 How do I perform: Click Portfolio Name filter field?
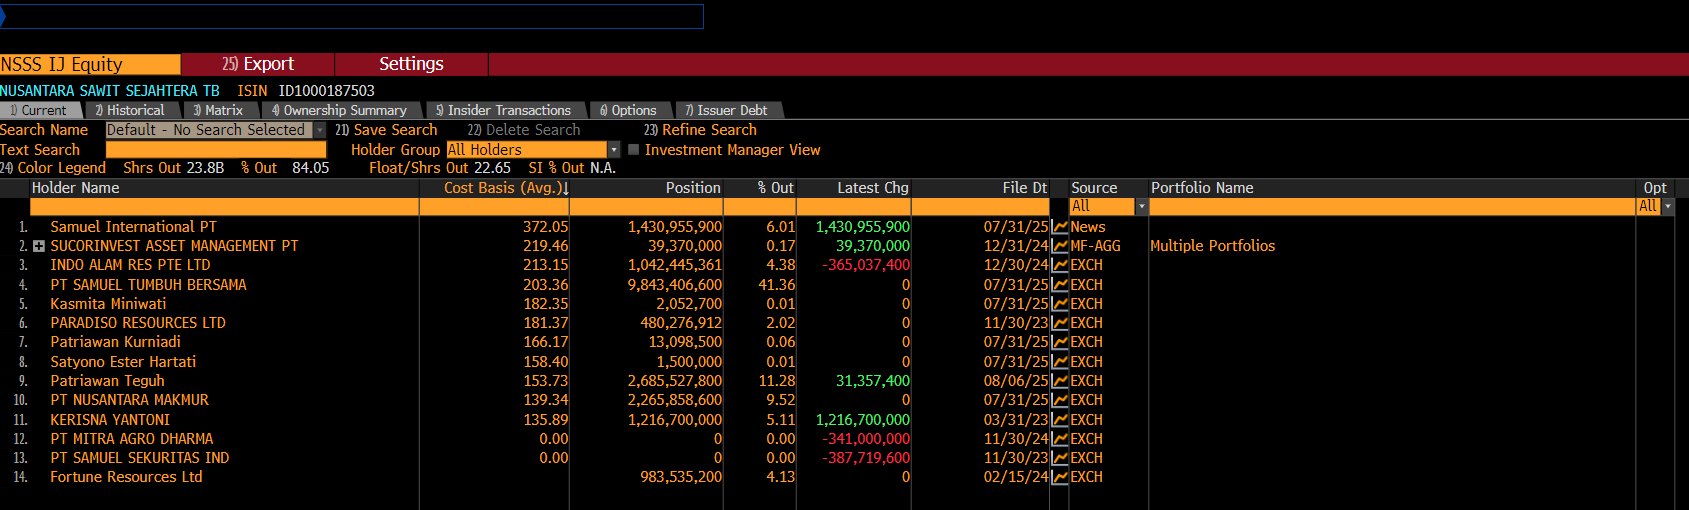1392,206
